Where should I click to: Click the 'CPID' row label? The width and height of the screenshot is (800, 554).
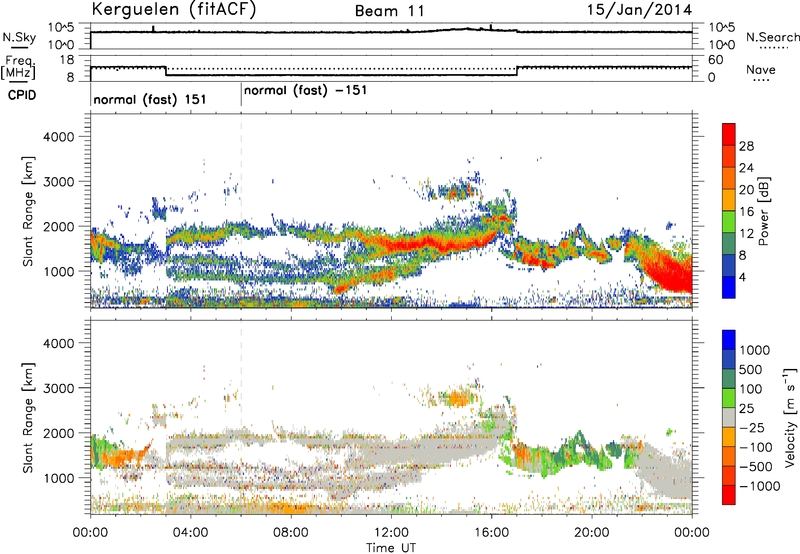click(21, 95)
